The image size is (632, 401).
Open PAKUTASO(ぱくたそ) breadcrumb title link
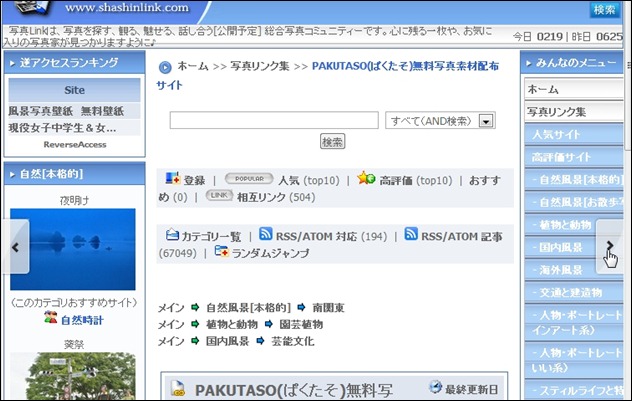pos(327,75)
